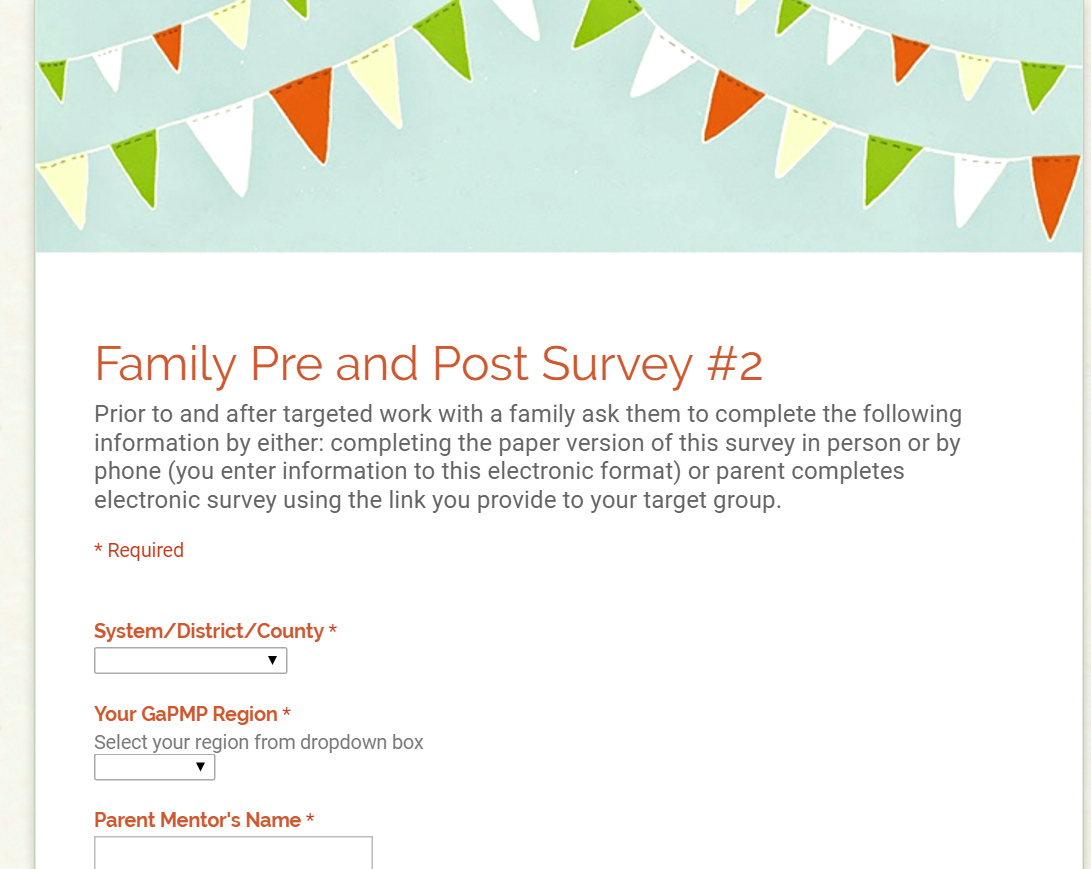Click the System/District/County question label
The width and height of the screenshot is (1091, 869).
pyautogui.click(x=209, y=631)
